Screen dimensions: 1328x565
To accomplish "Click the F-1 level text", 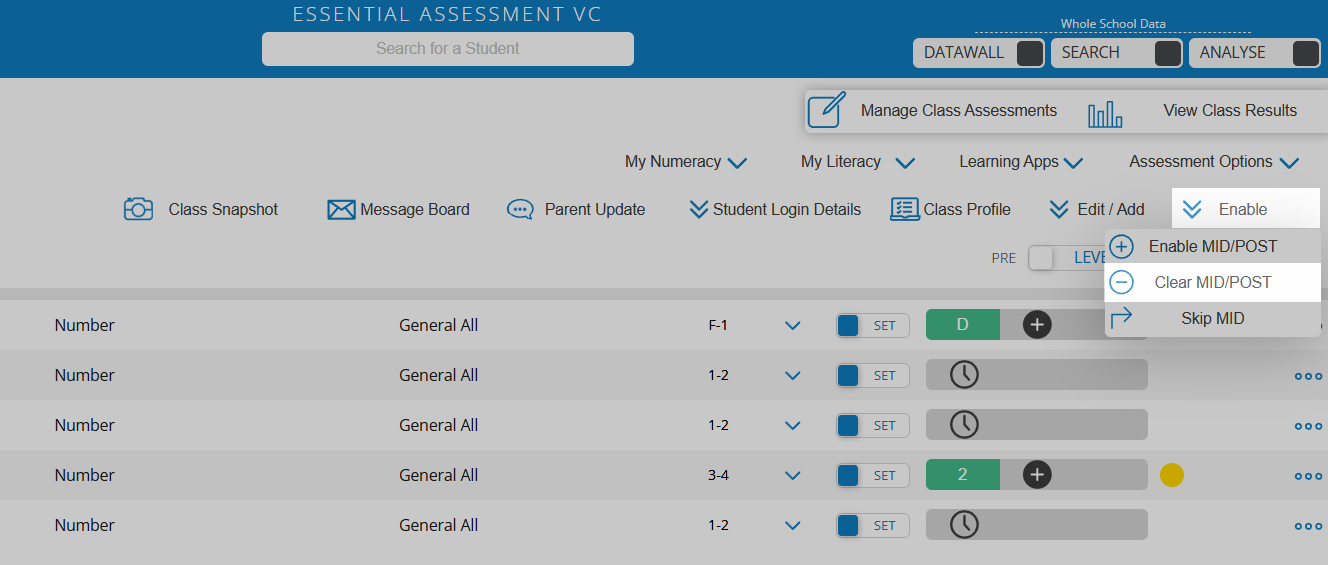I will pyautogui.click(x=717, y=325).
